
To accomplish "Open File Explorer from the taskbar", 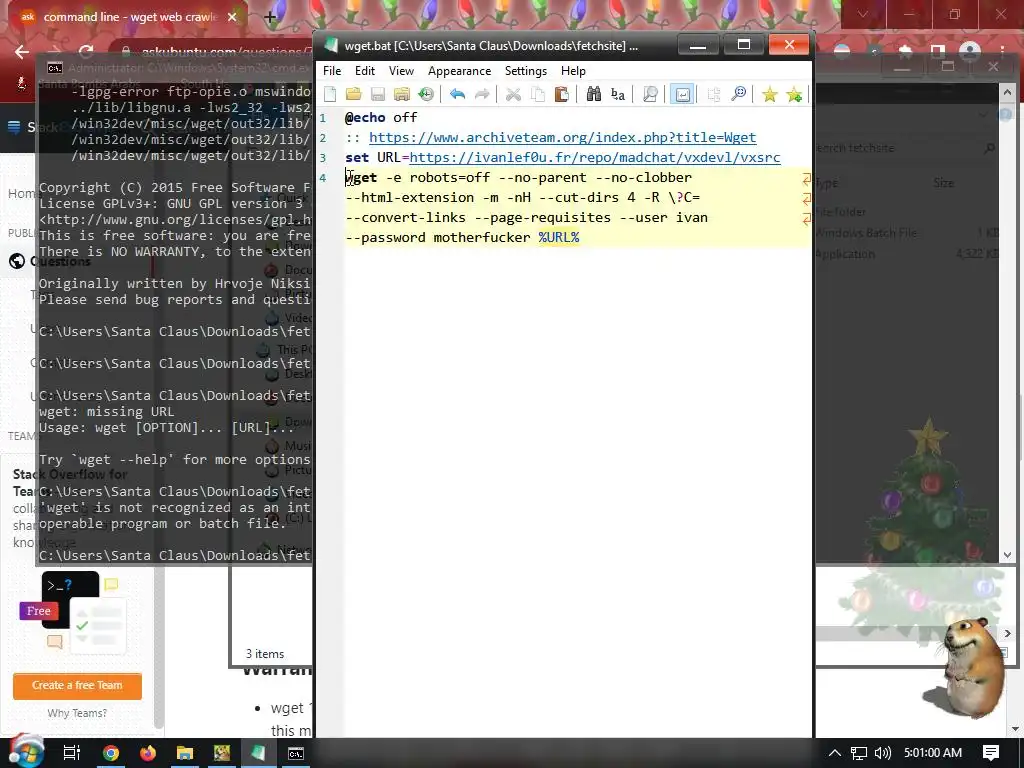I will click(x=185, y=754).
